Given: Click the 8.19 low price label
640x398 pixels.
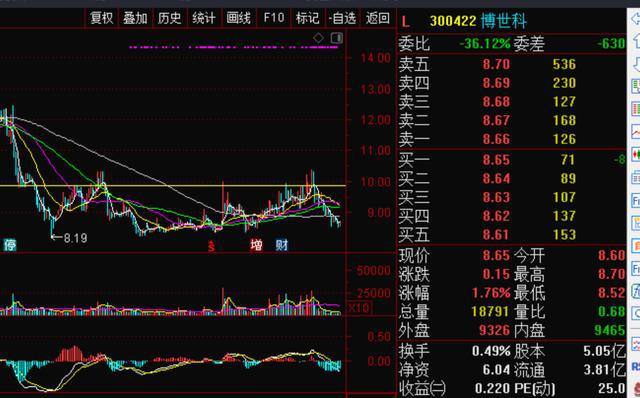Looking at the screenshot, I should [76, 238].
